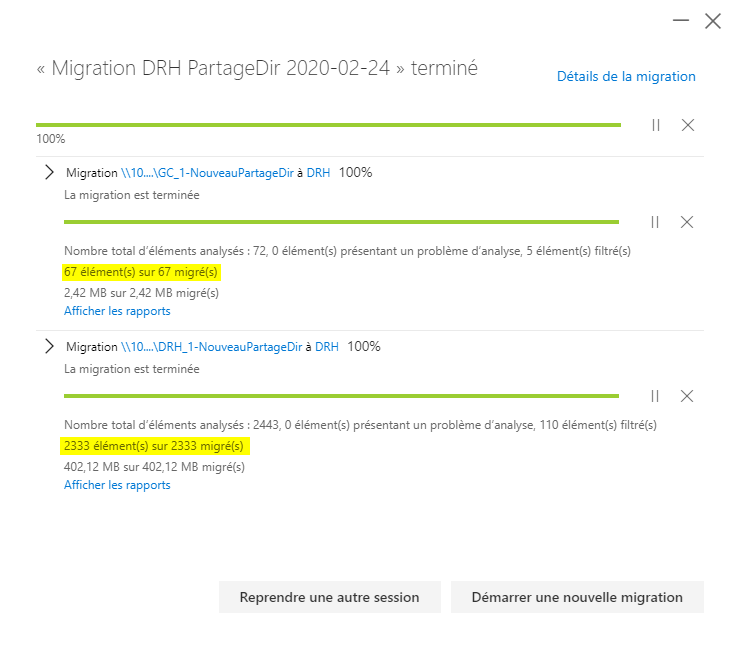Pause the overall migration at the top progress bar

(656, 125)
